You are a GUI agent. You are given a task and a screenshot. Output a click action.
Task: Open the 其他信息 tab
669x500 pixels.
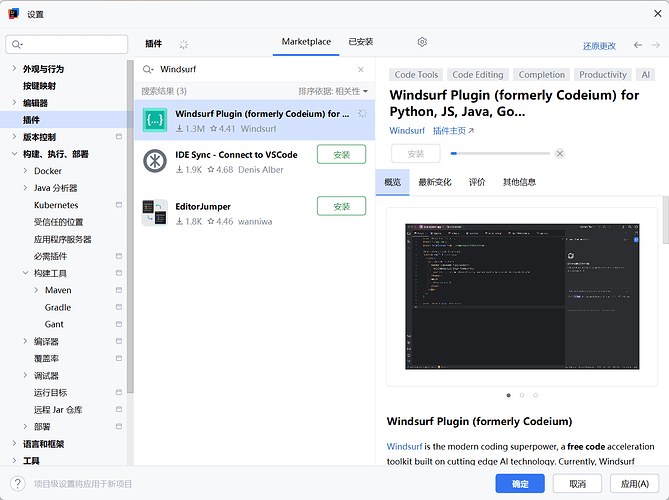tap(519, 182)
